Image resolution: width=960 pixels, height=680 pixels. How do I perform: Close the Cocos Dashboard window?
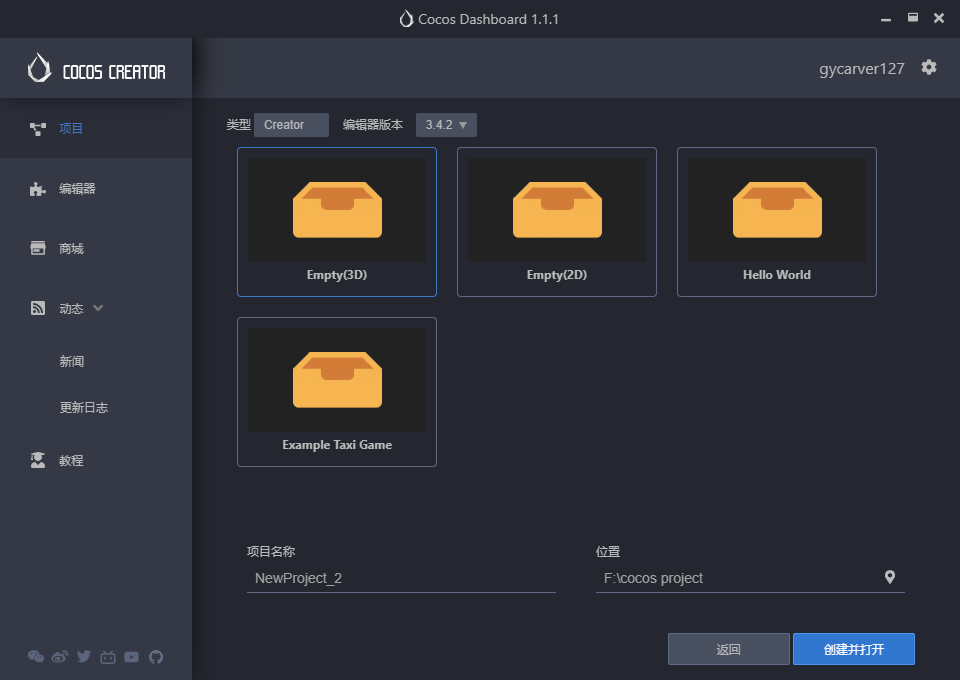tap(939, 18)
